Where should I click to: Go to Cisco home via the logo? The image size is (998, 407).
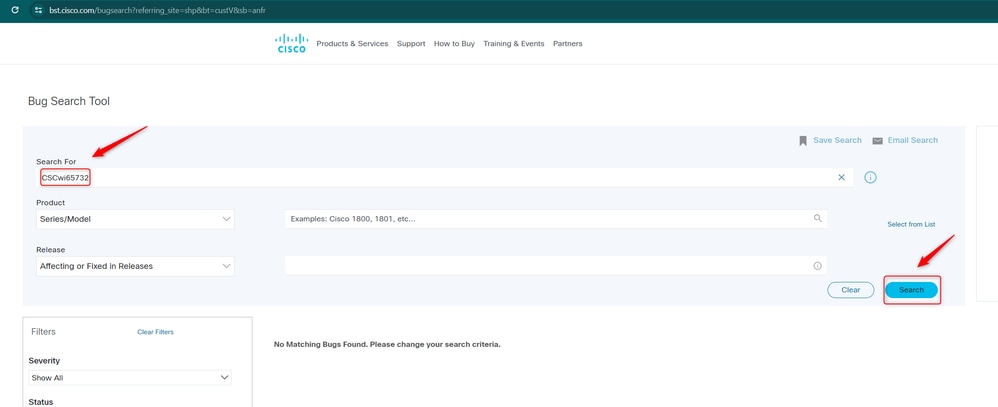tap(292, 43)
